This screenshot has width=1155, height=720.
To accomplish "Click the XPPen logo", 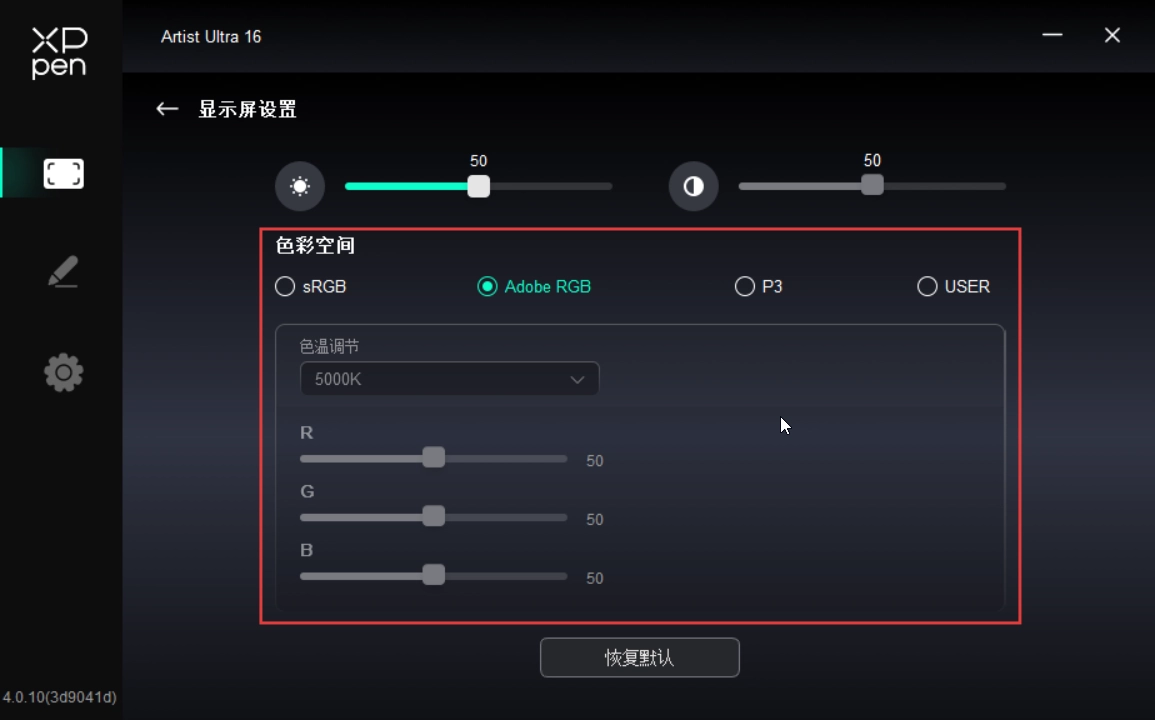I will pos(60,52).
